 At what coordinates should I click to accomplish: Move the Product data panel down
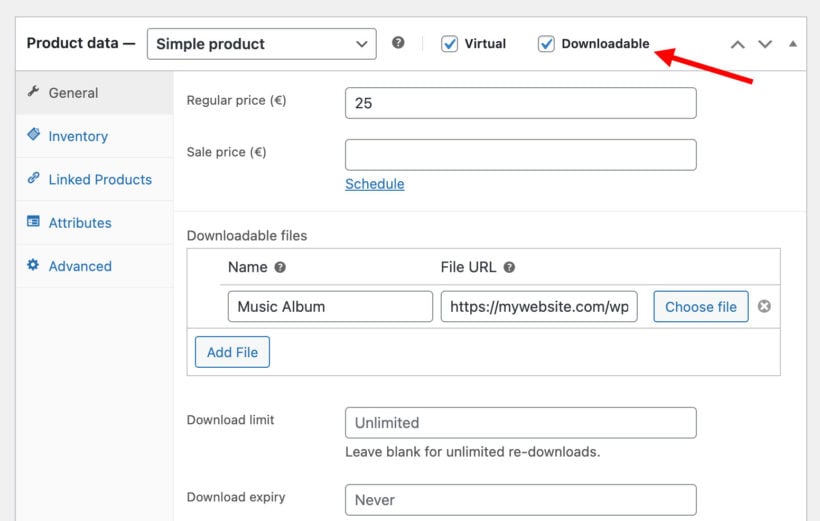[765, 44]
